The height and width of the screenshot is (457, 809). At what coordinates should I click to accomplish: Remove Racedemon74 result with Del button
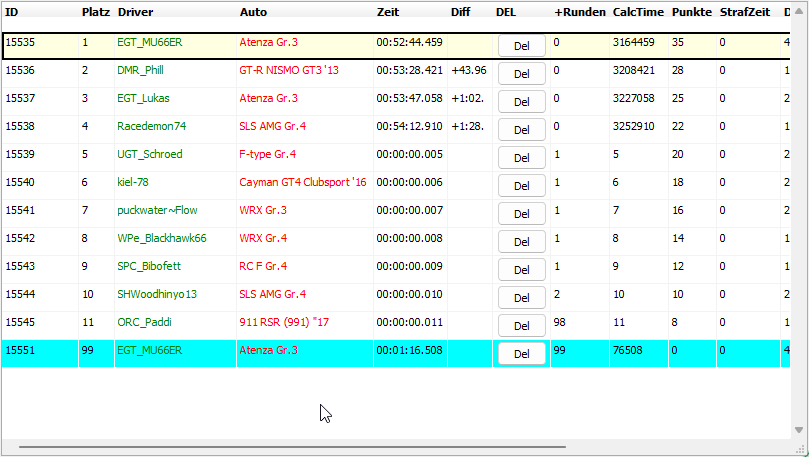(521, 129)
